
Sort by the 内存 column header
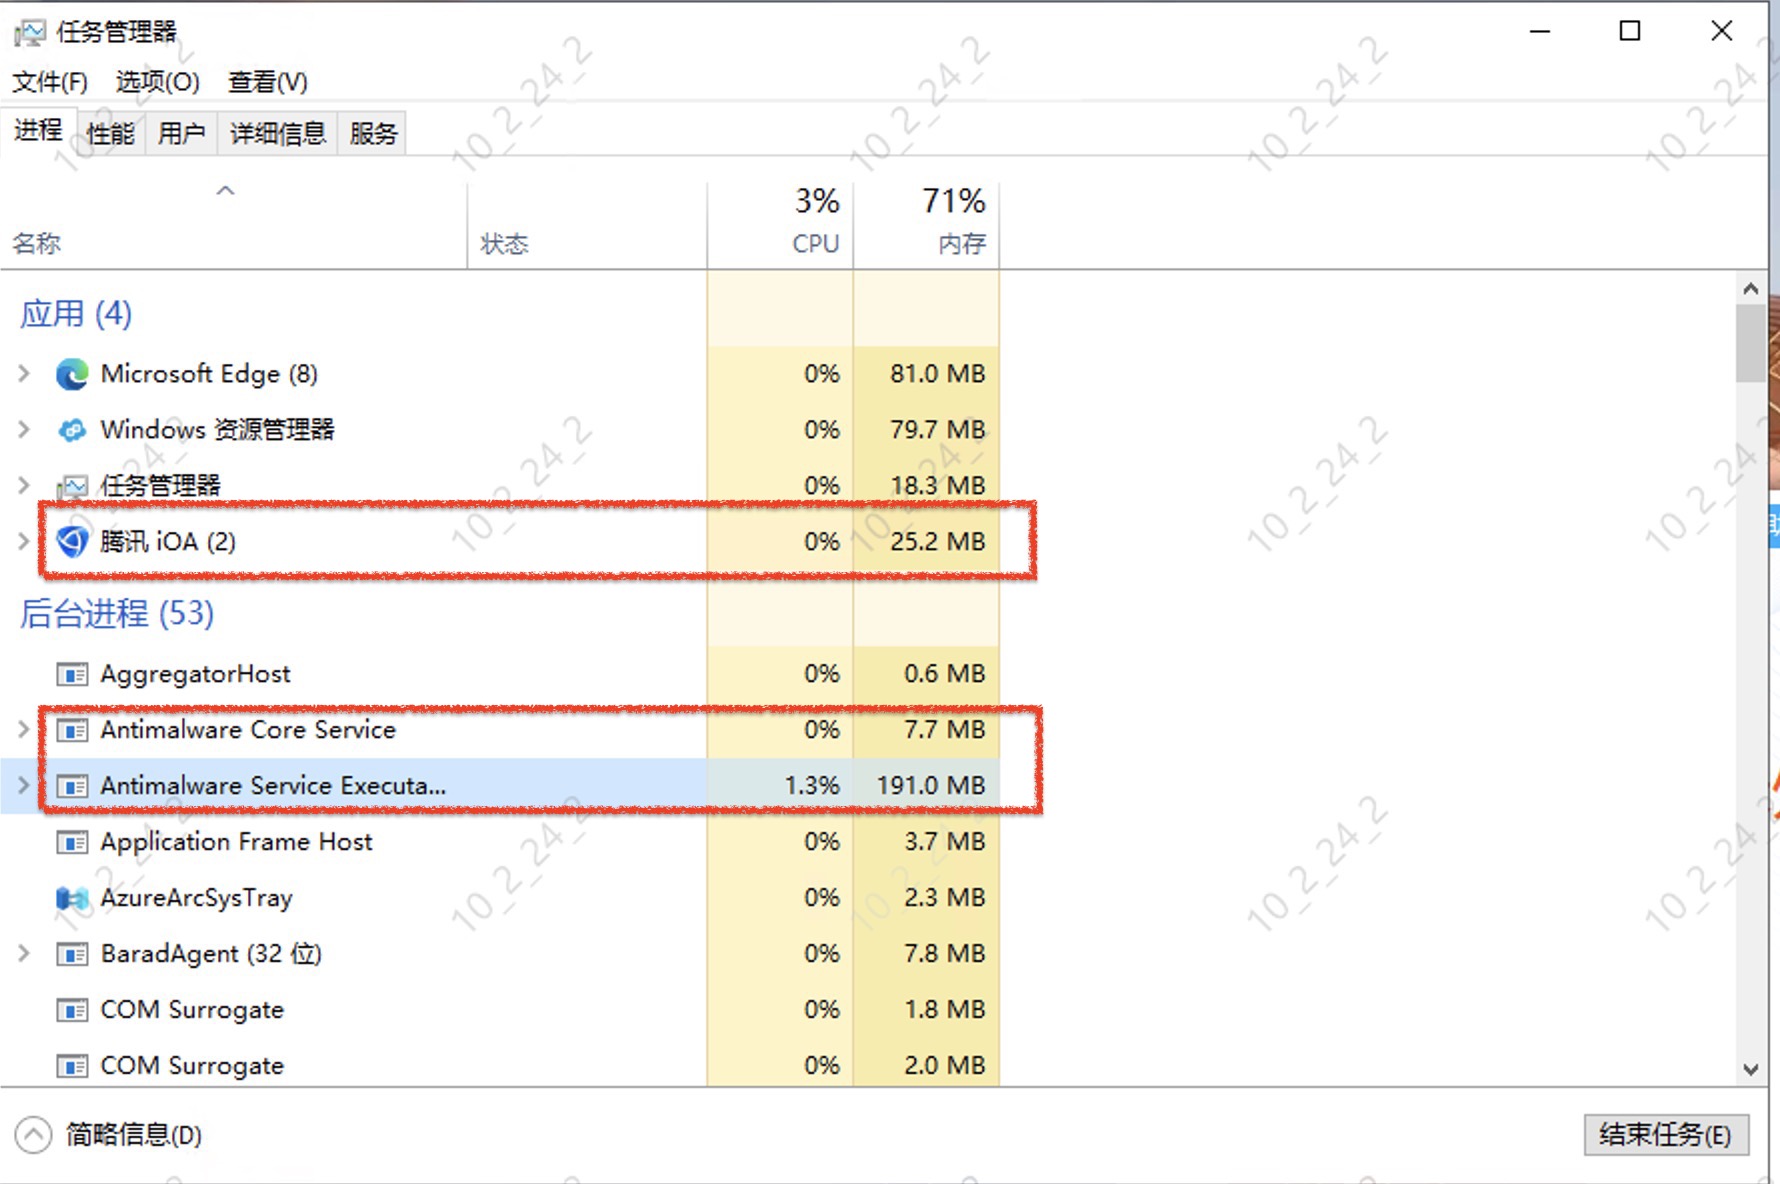926,226
